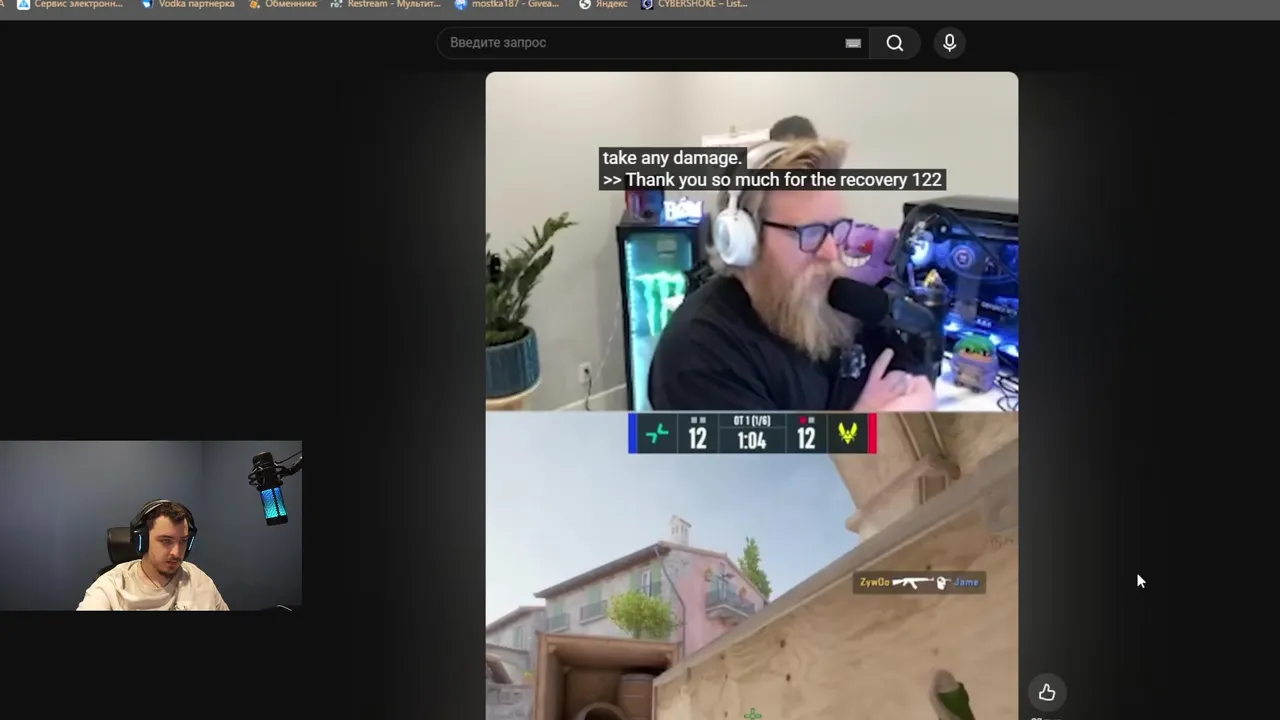Open the 'mostka187 - Givea...' bookmark
1280x720 pixels.
click(x=508, y=5)
